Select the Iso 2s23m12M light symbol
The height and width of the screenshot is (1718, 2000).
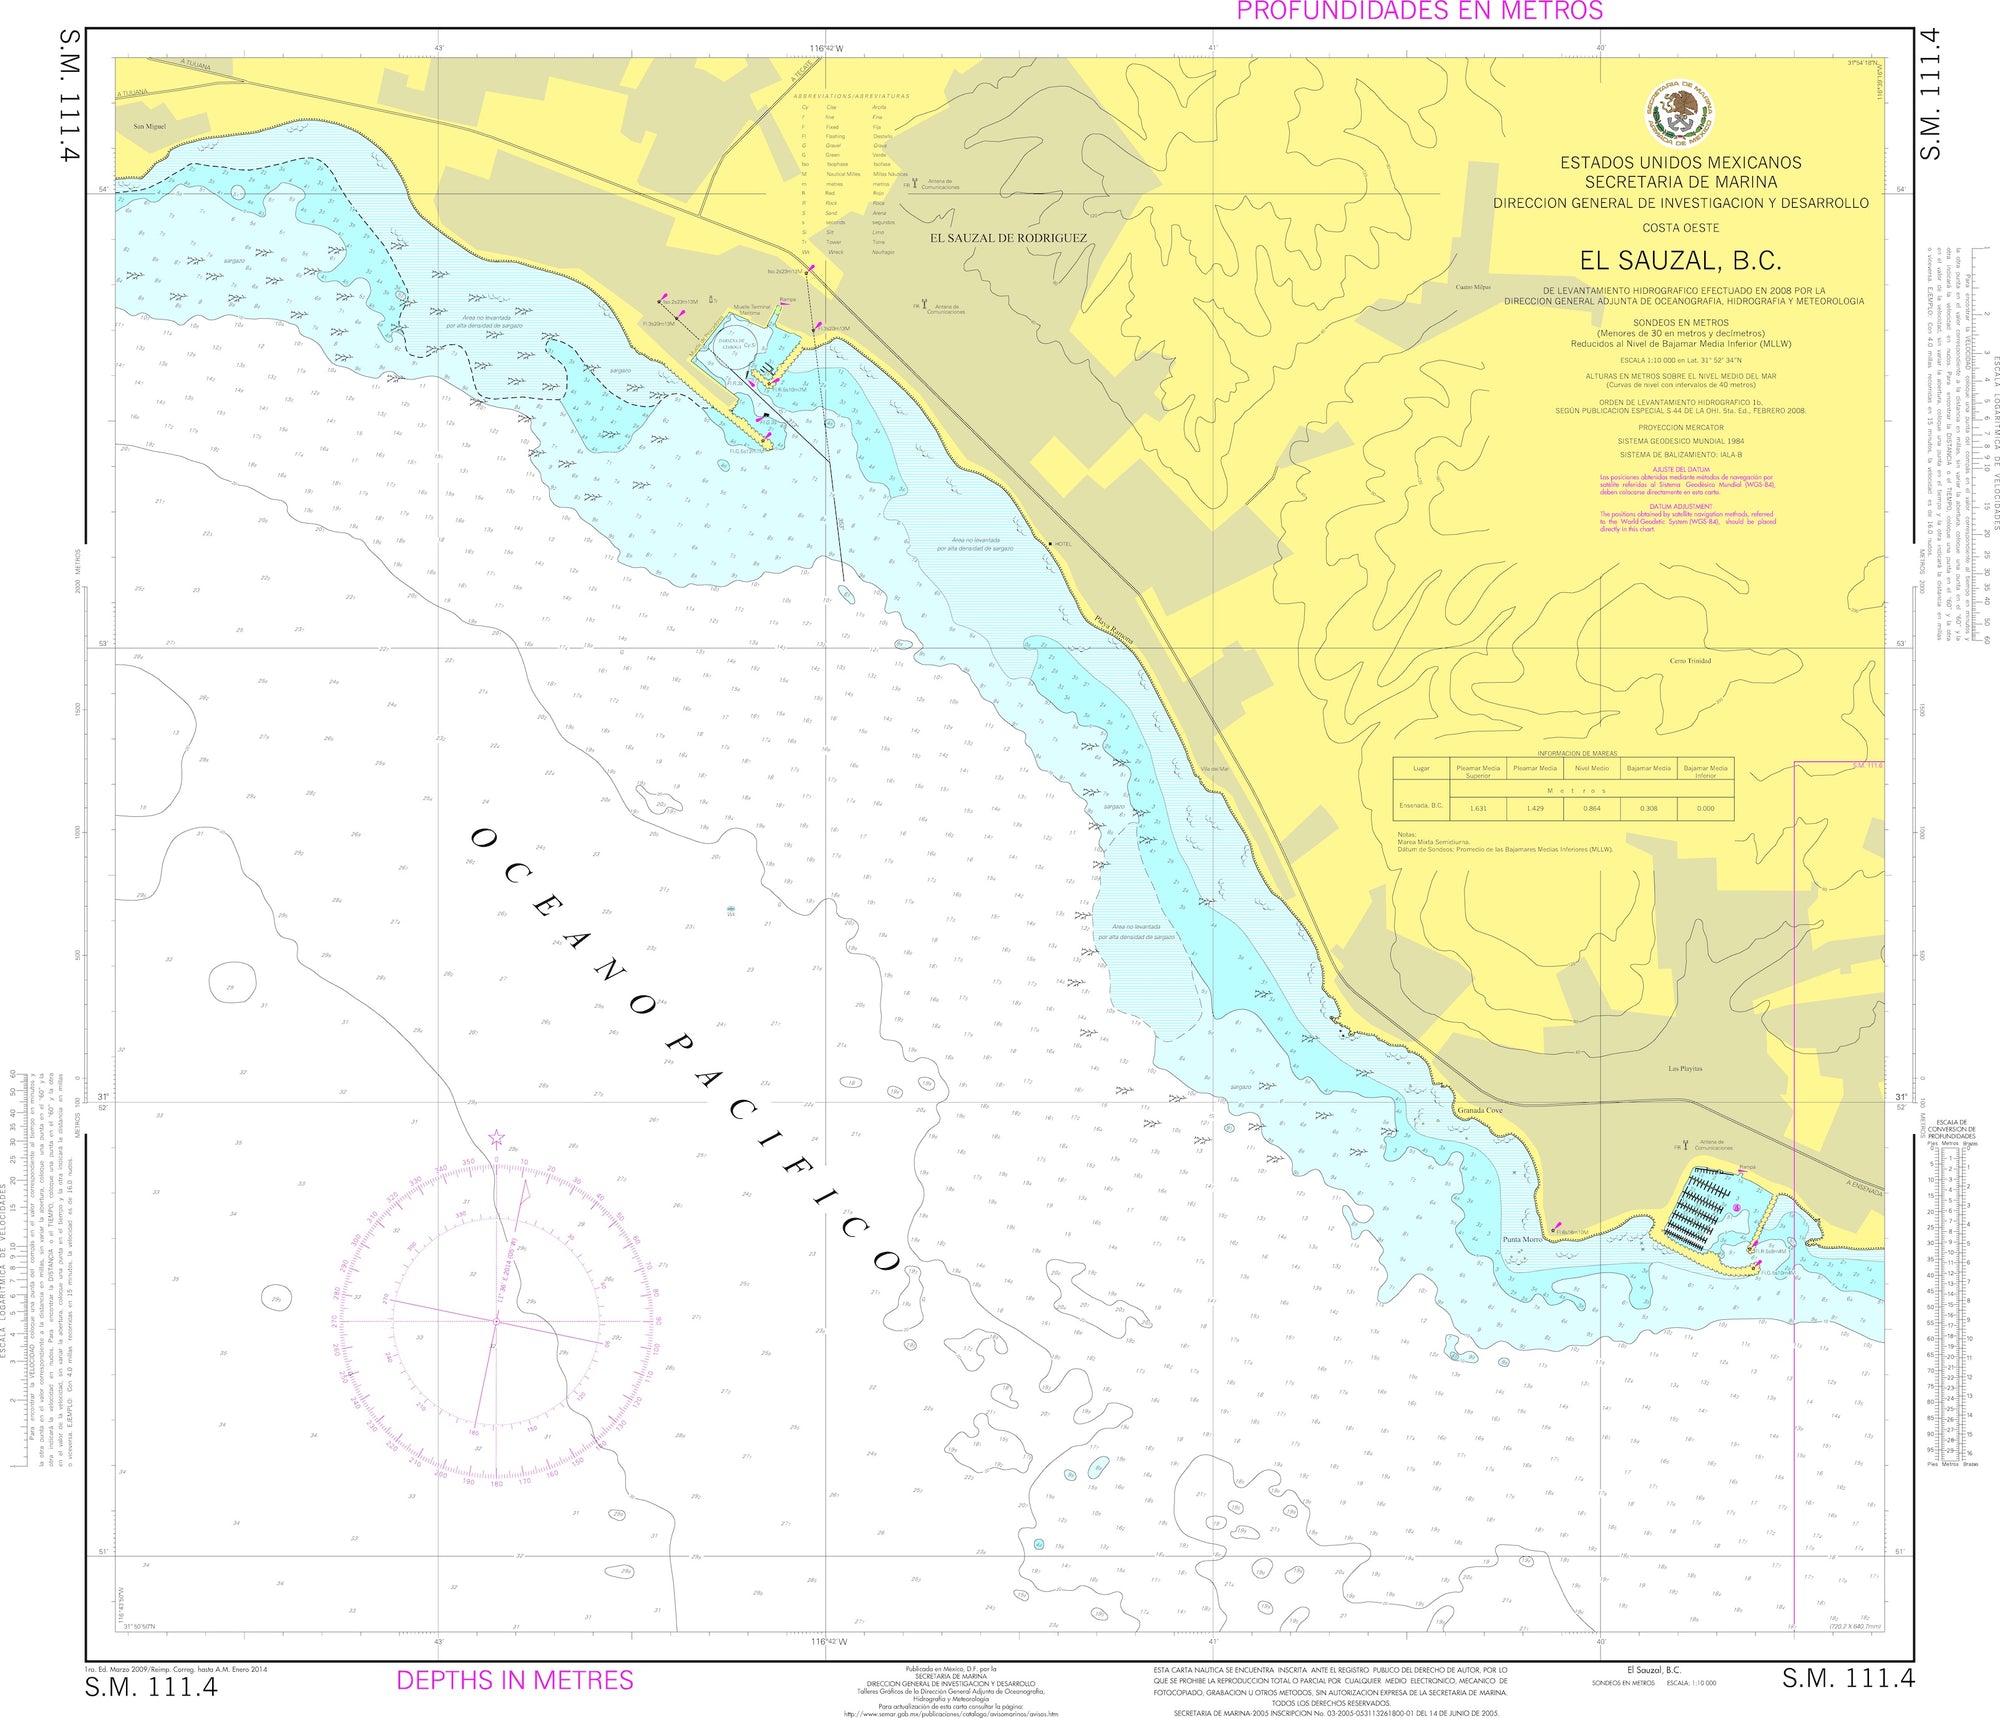806,272
